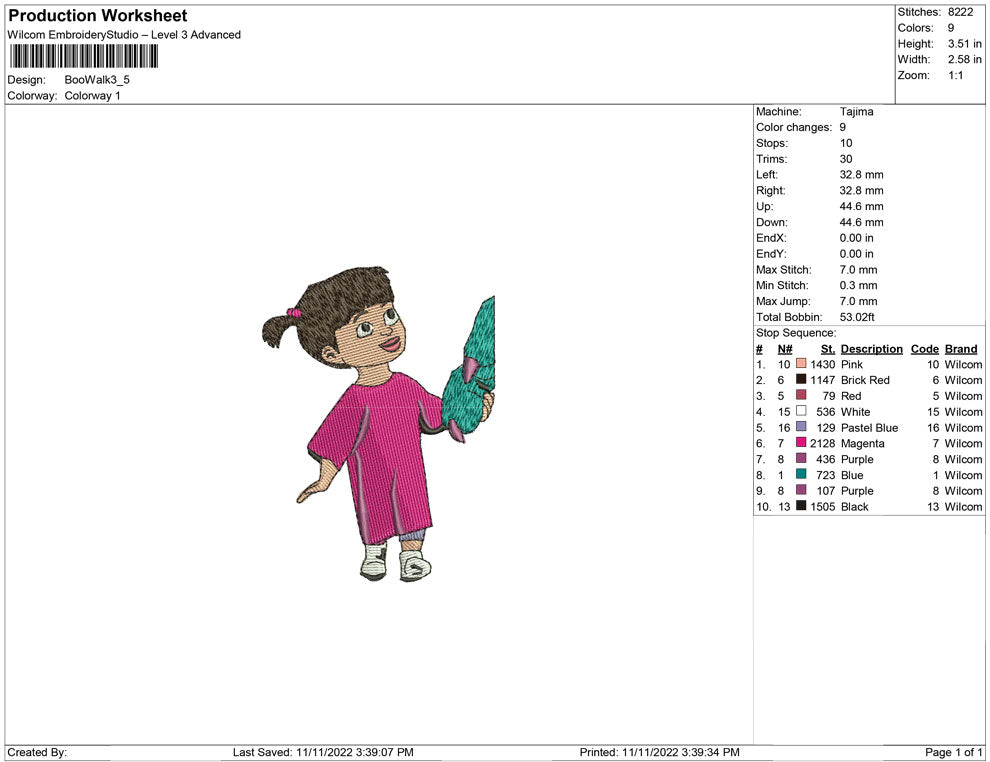
Task: Click the stitch count 1430 for Pink
Action: tap(823, 364)
